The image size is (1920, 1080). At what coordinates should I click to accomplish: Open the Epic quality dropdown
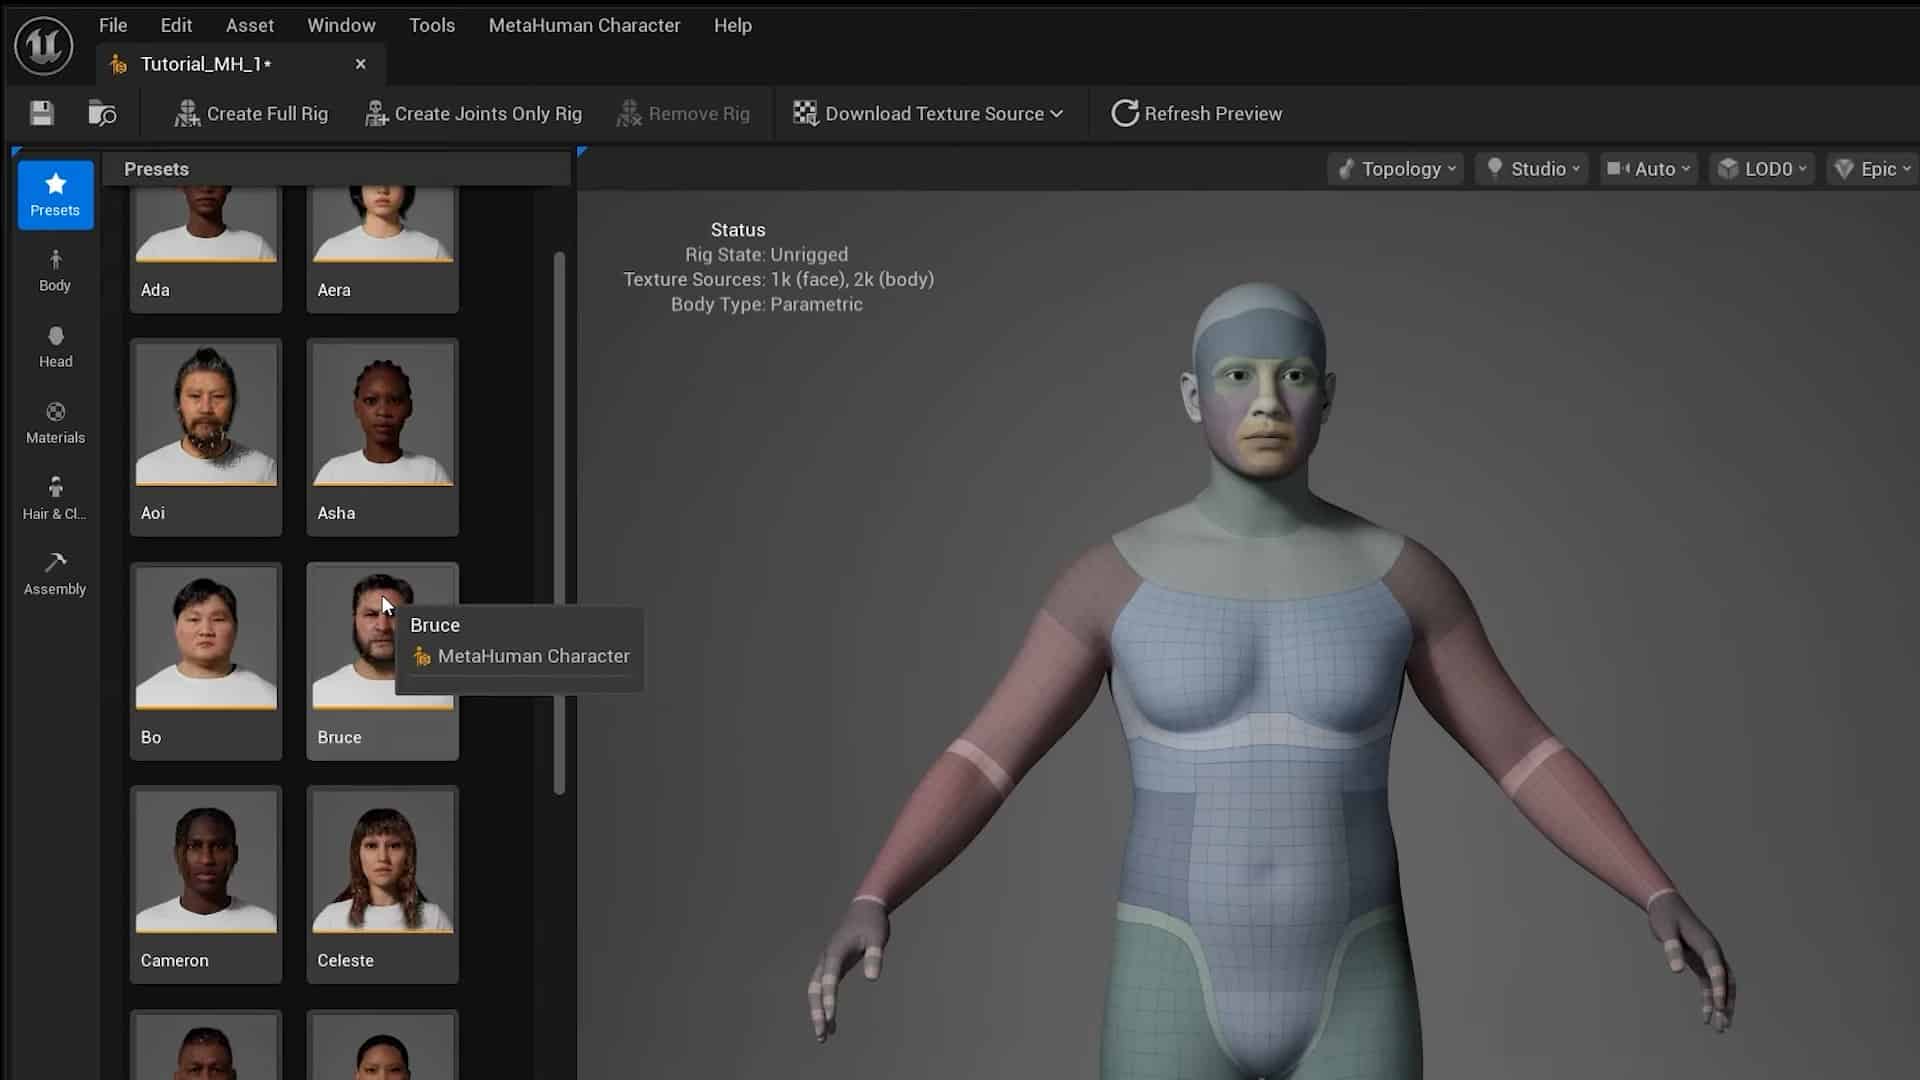[x=1871, y=168]
